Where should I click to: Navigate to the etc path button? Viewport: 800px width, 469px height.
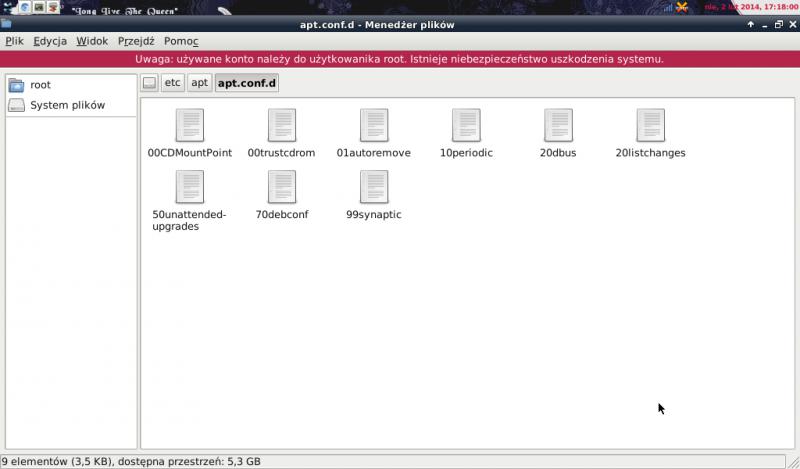172,82
